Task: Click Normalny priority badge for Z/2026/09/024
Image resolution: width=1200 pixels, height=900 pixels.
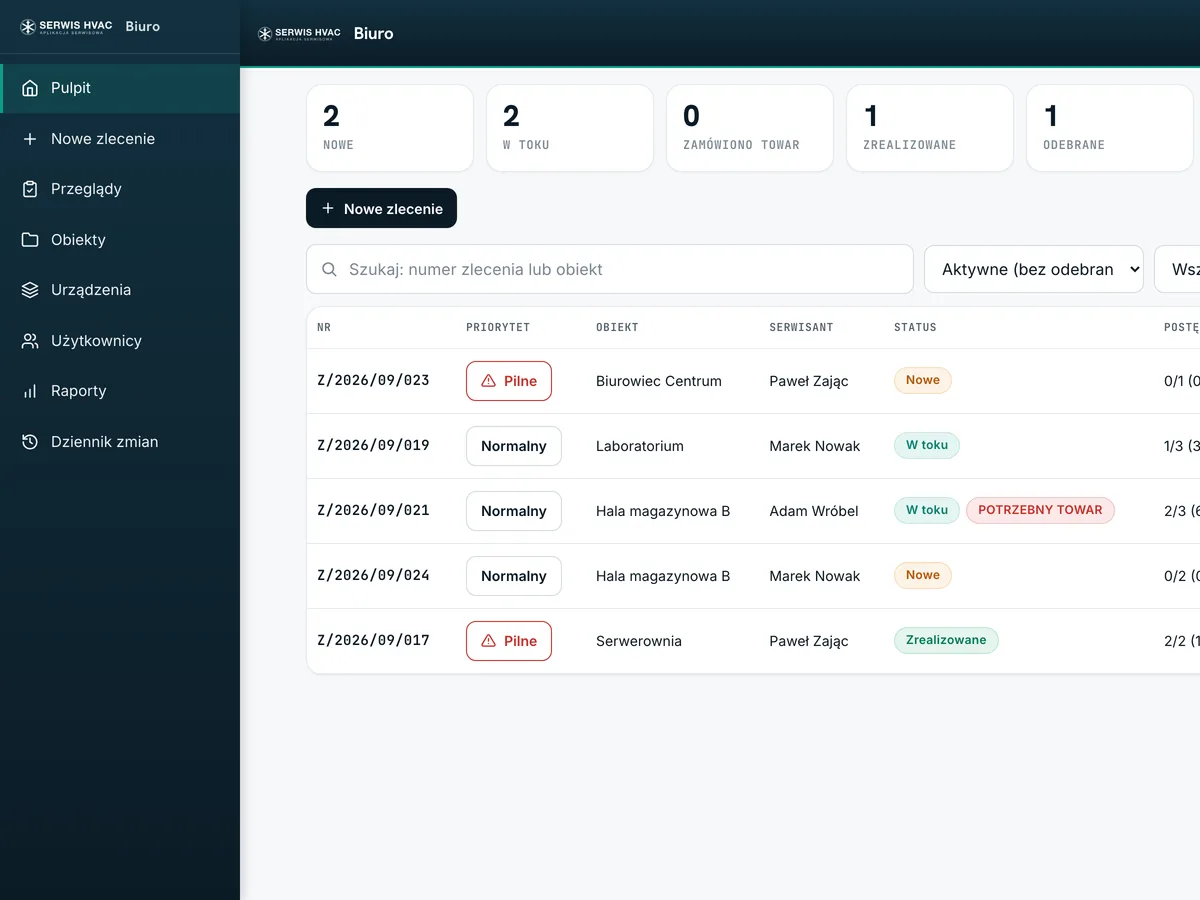Action: coord(514,576)
